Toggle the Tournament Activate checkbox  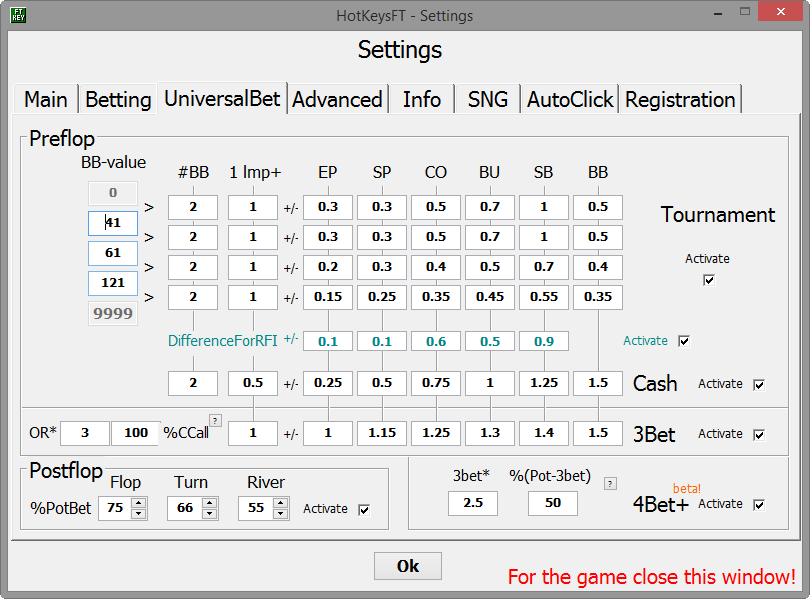coord(709,280)
